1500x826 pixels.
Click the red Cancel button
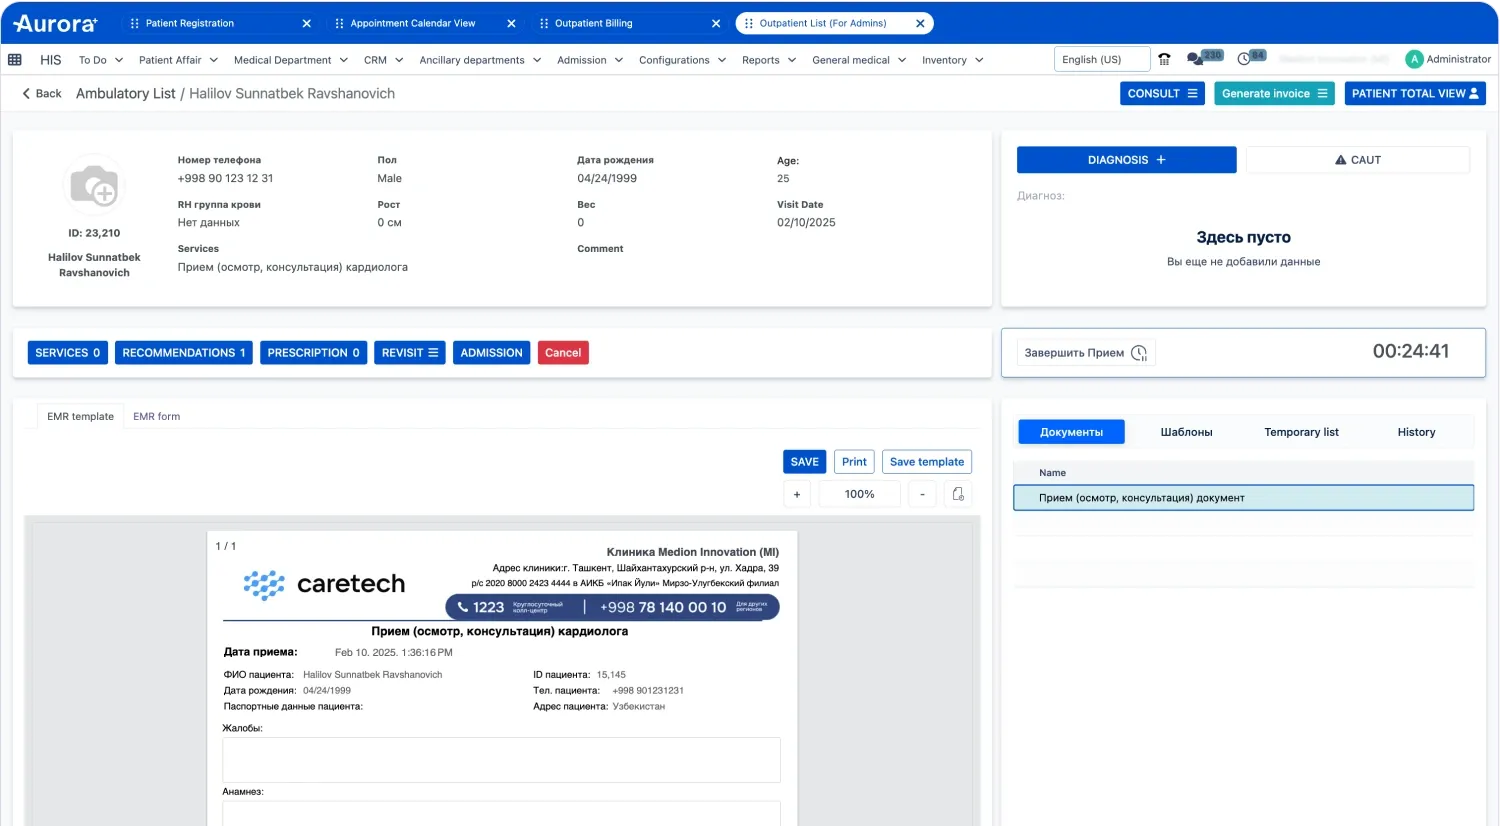563,353
